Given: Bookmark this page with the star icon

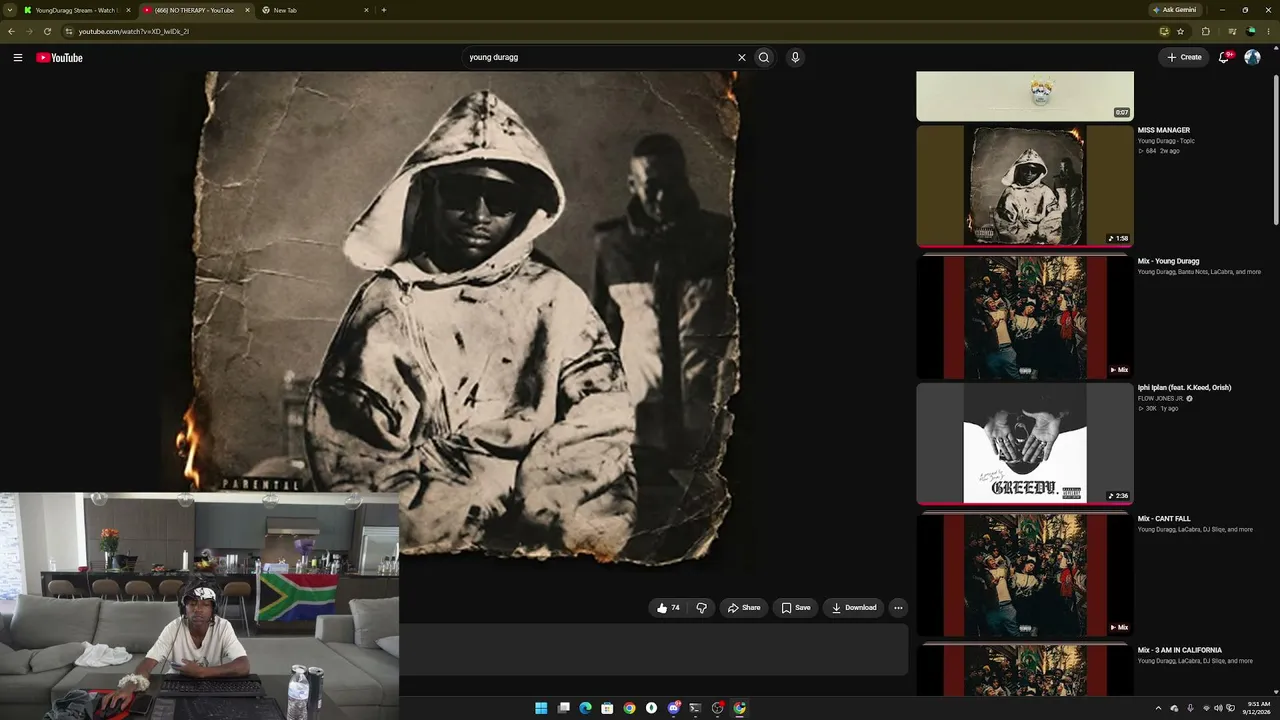Looking at the screenshot, I should pos(1180,31).
